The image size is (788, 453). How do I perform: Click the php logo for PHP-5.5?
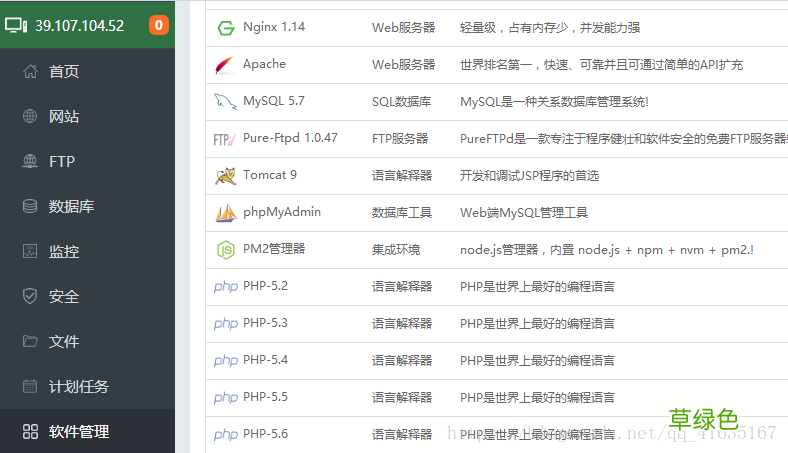click(x=226, y=398)
